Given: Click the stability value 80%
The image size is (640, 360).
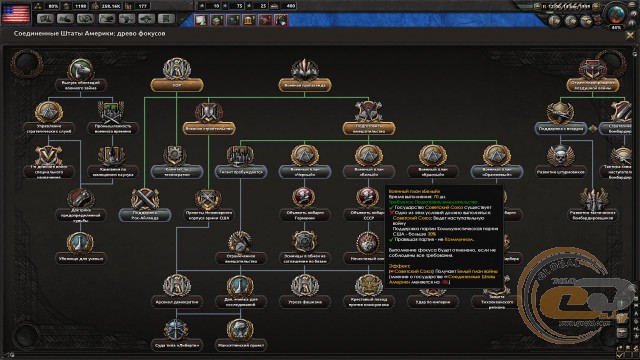Looking at the screenshot, I should click(53, 6).
